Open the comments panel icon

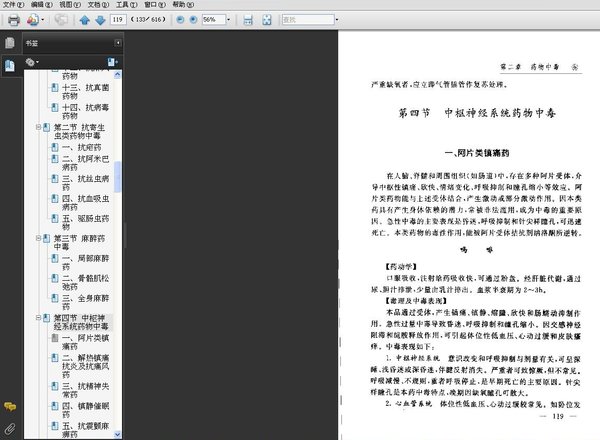pyautogui.click(x=10, y=406)
